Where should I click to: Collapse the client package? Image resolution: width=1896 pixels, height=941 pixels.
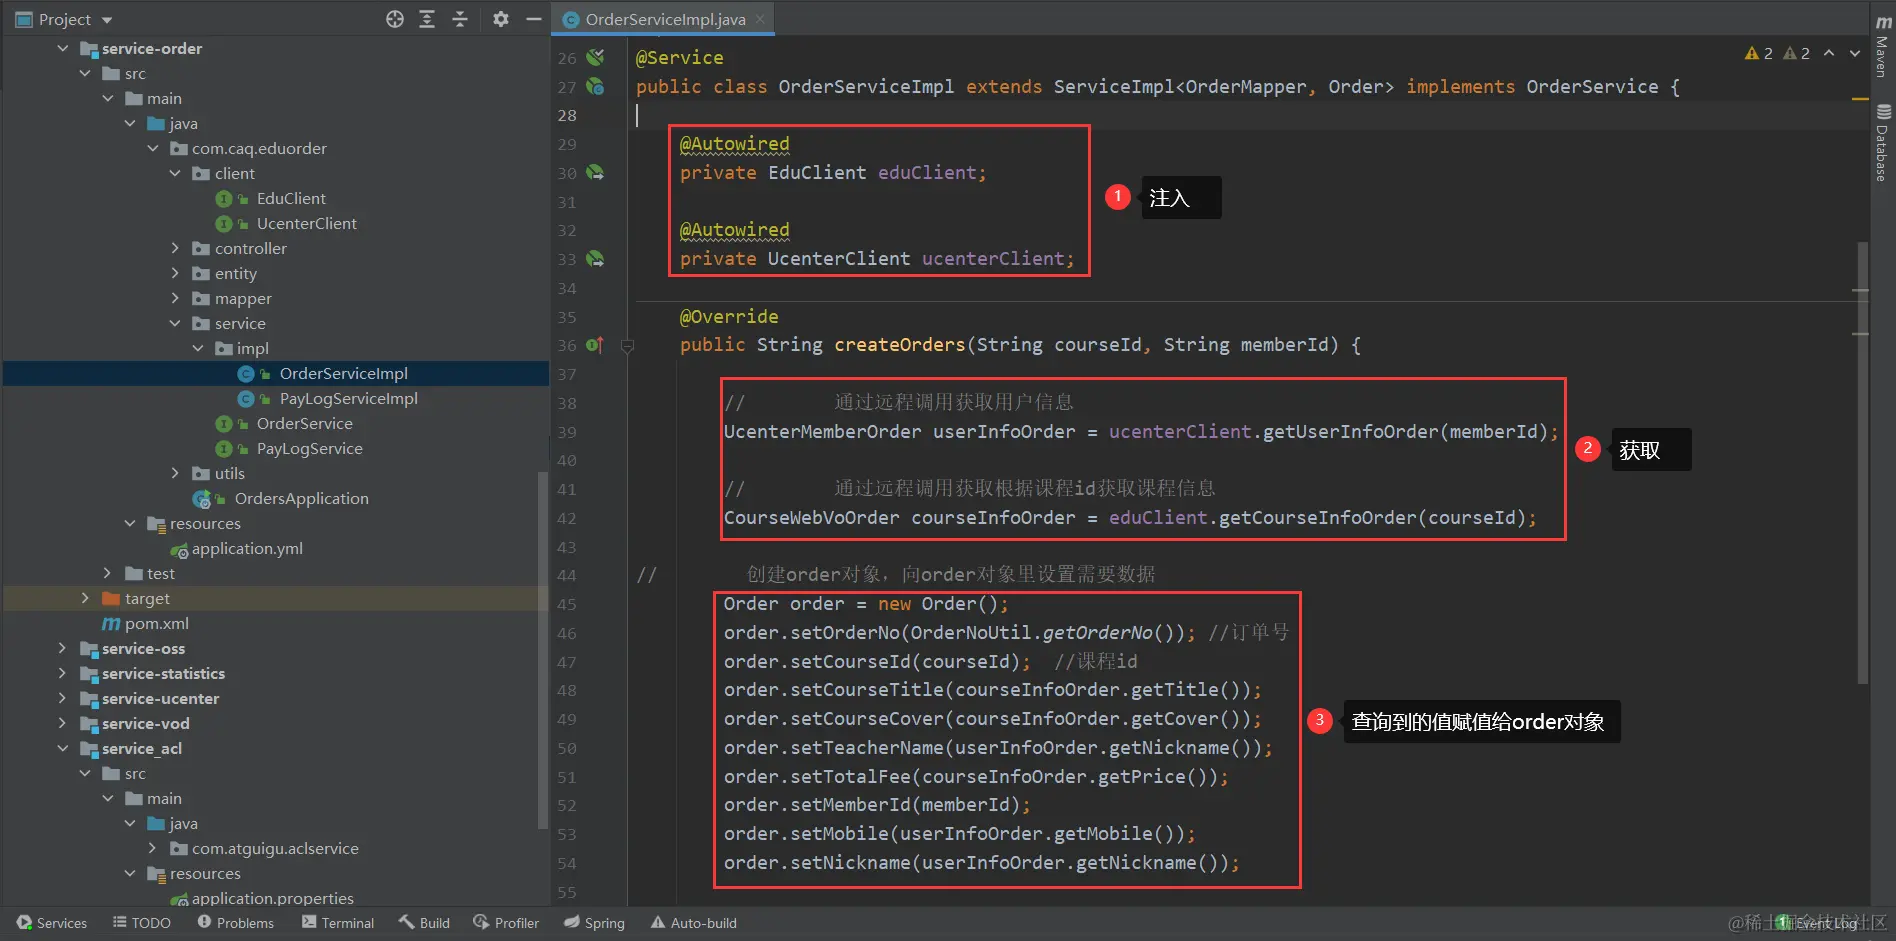[175, 173]
